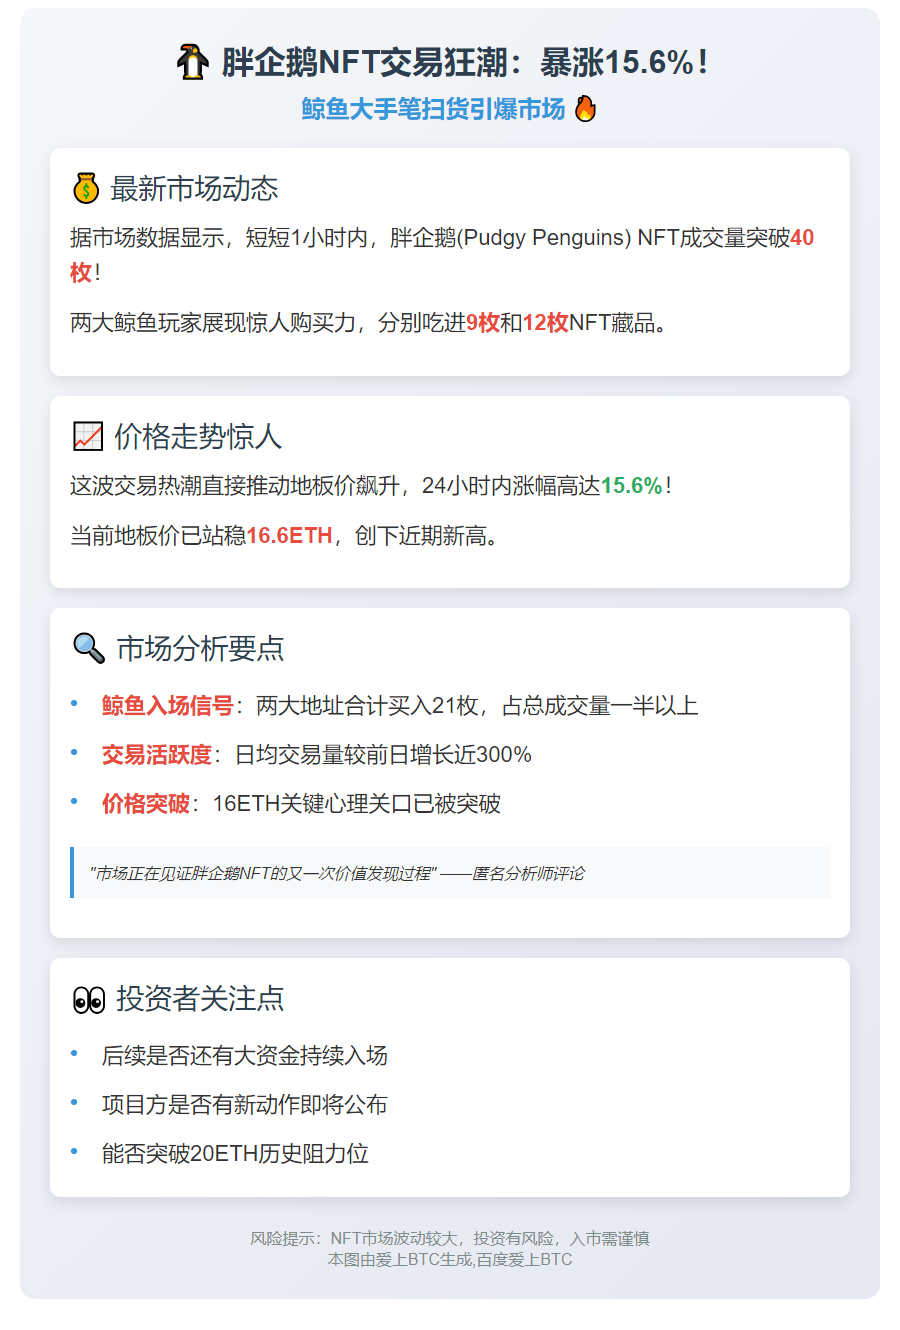Click the 风险提示 disclaimer text
The image size is (900, 1330).
(450, 1239)
